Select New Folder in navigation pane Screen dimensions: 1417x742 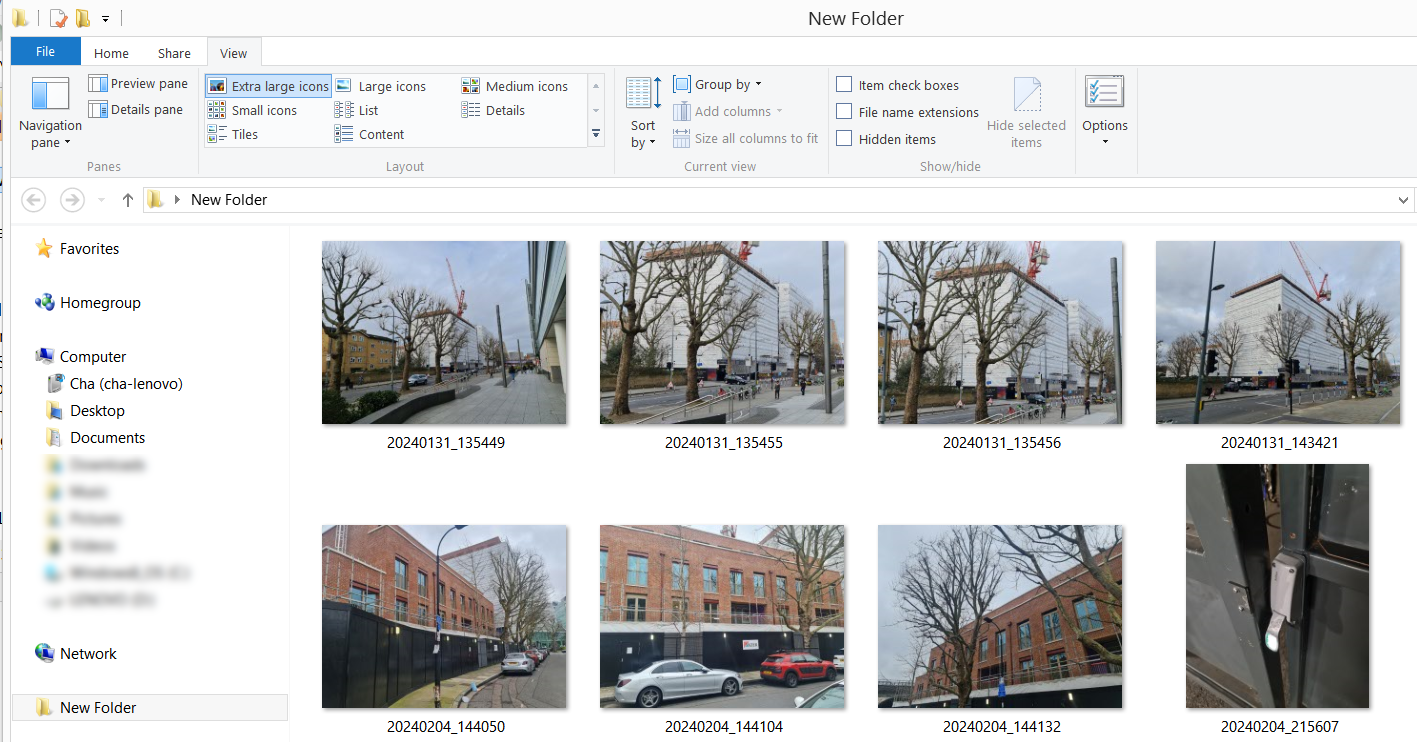coord(150,708)
